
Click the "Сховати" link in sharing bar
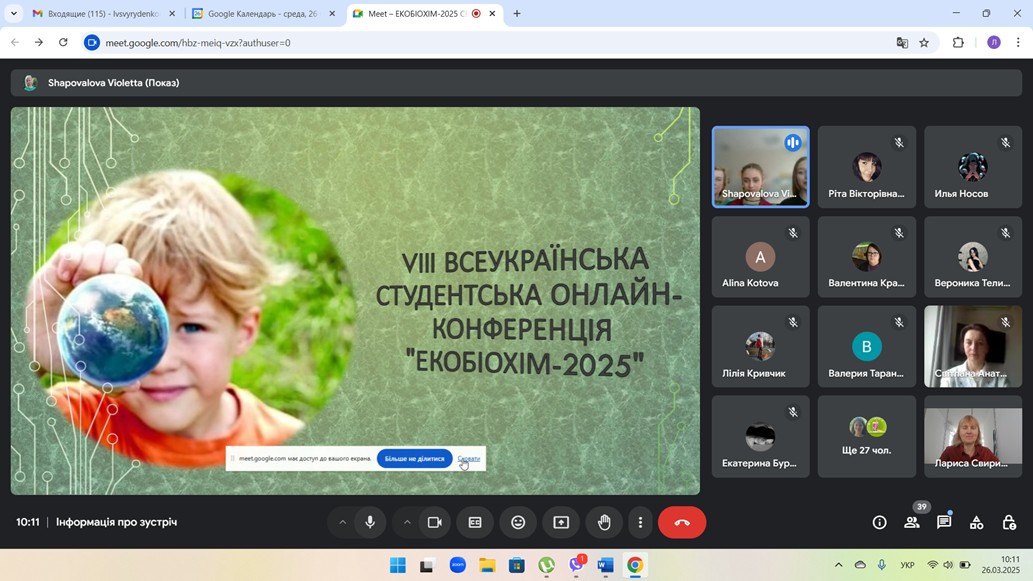pyautogui.click(x=468, y=459)
